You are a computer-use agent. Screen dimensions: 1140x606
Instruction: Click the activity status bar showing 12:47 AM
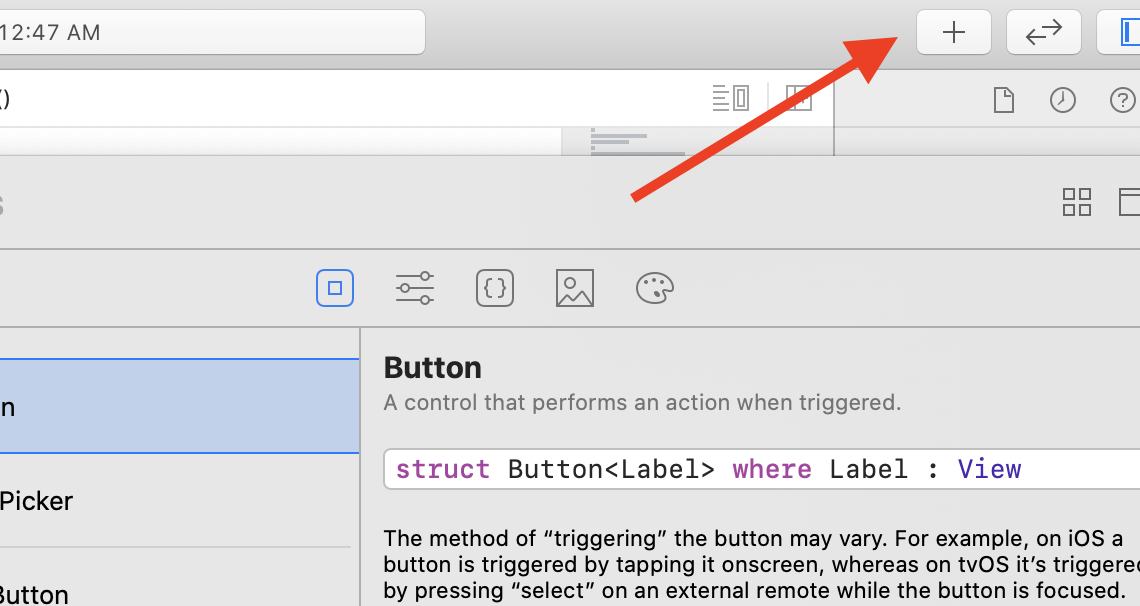(x=210, y=32)
